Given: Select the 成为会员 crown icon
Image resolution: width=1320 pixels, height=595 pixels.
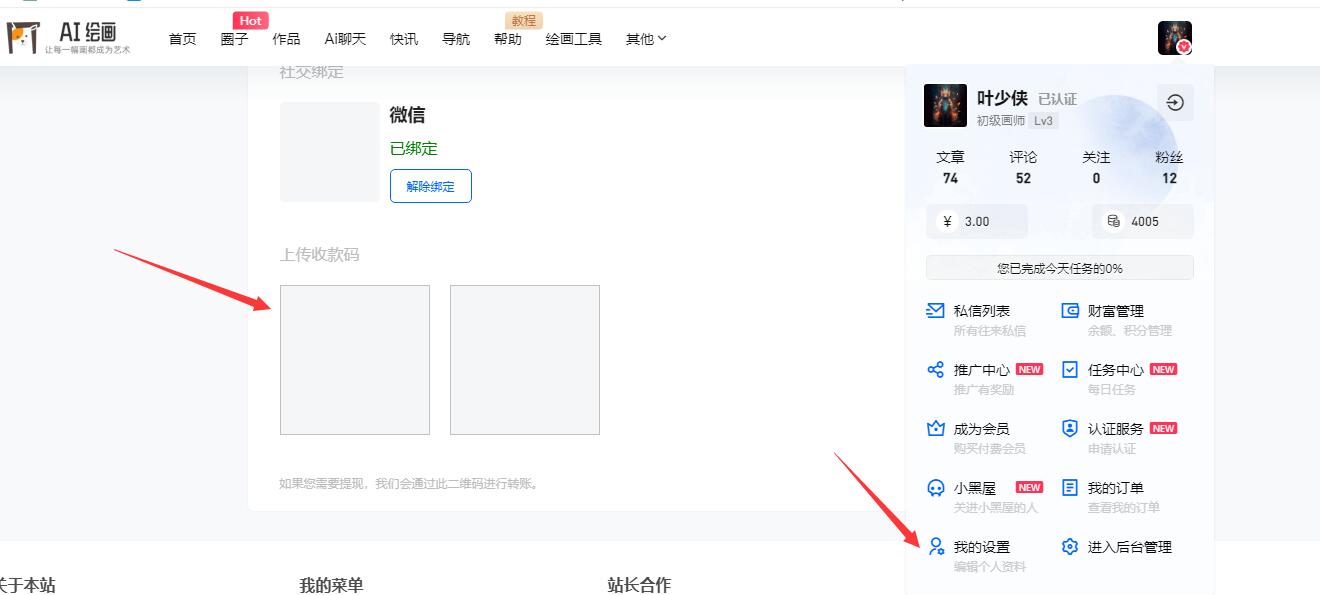Looking at the screenshot, I should tap(935, 429).
